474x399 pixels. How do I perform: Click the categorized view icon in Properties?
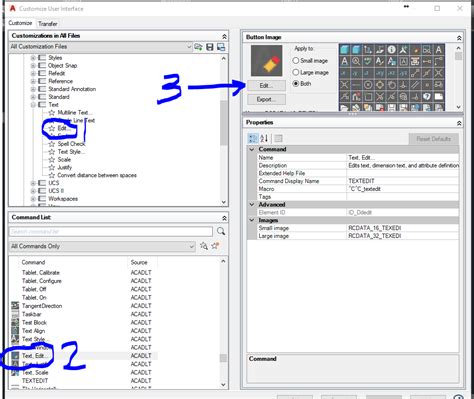(x=253, y=138)
